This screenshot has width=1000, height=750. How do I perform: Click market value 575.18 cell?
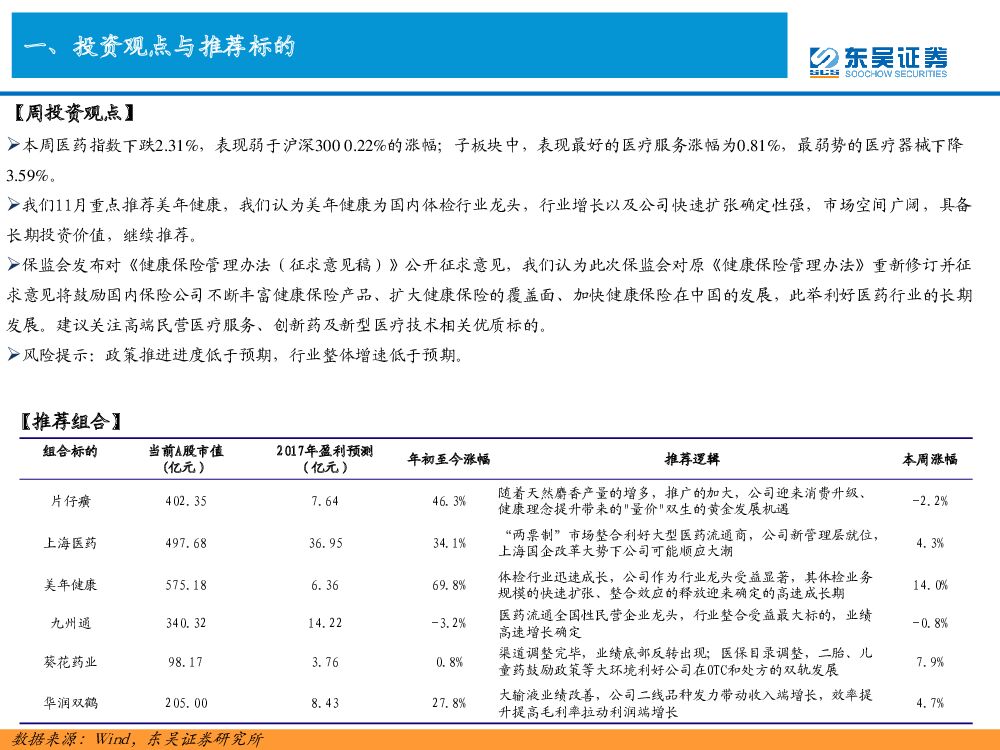click(x=186, y=585)
